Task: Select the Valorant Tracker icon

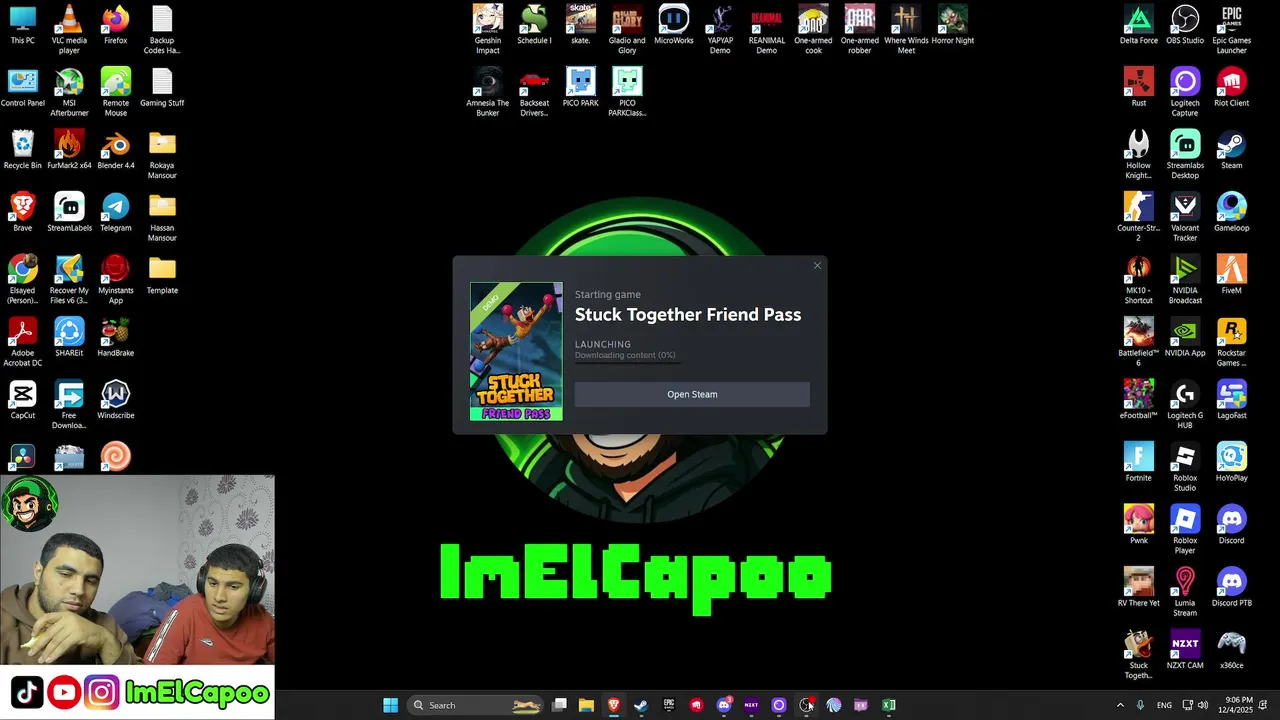Action: 1185,217
